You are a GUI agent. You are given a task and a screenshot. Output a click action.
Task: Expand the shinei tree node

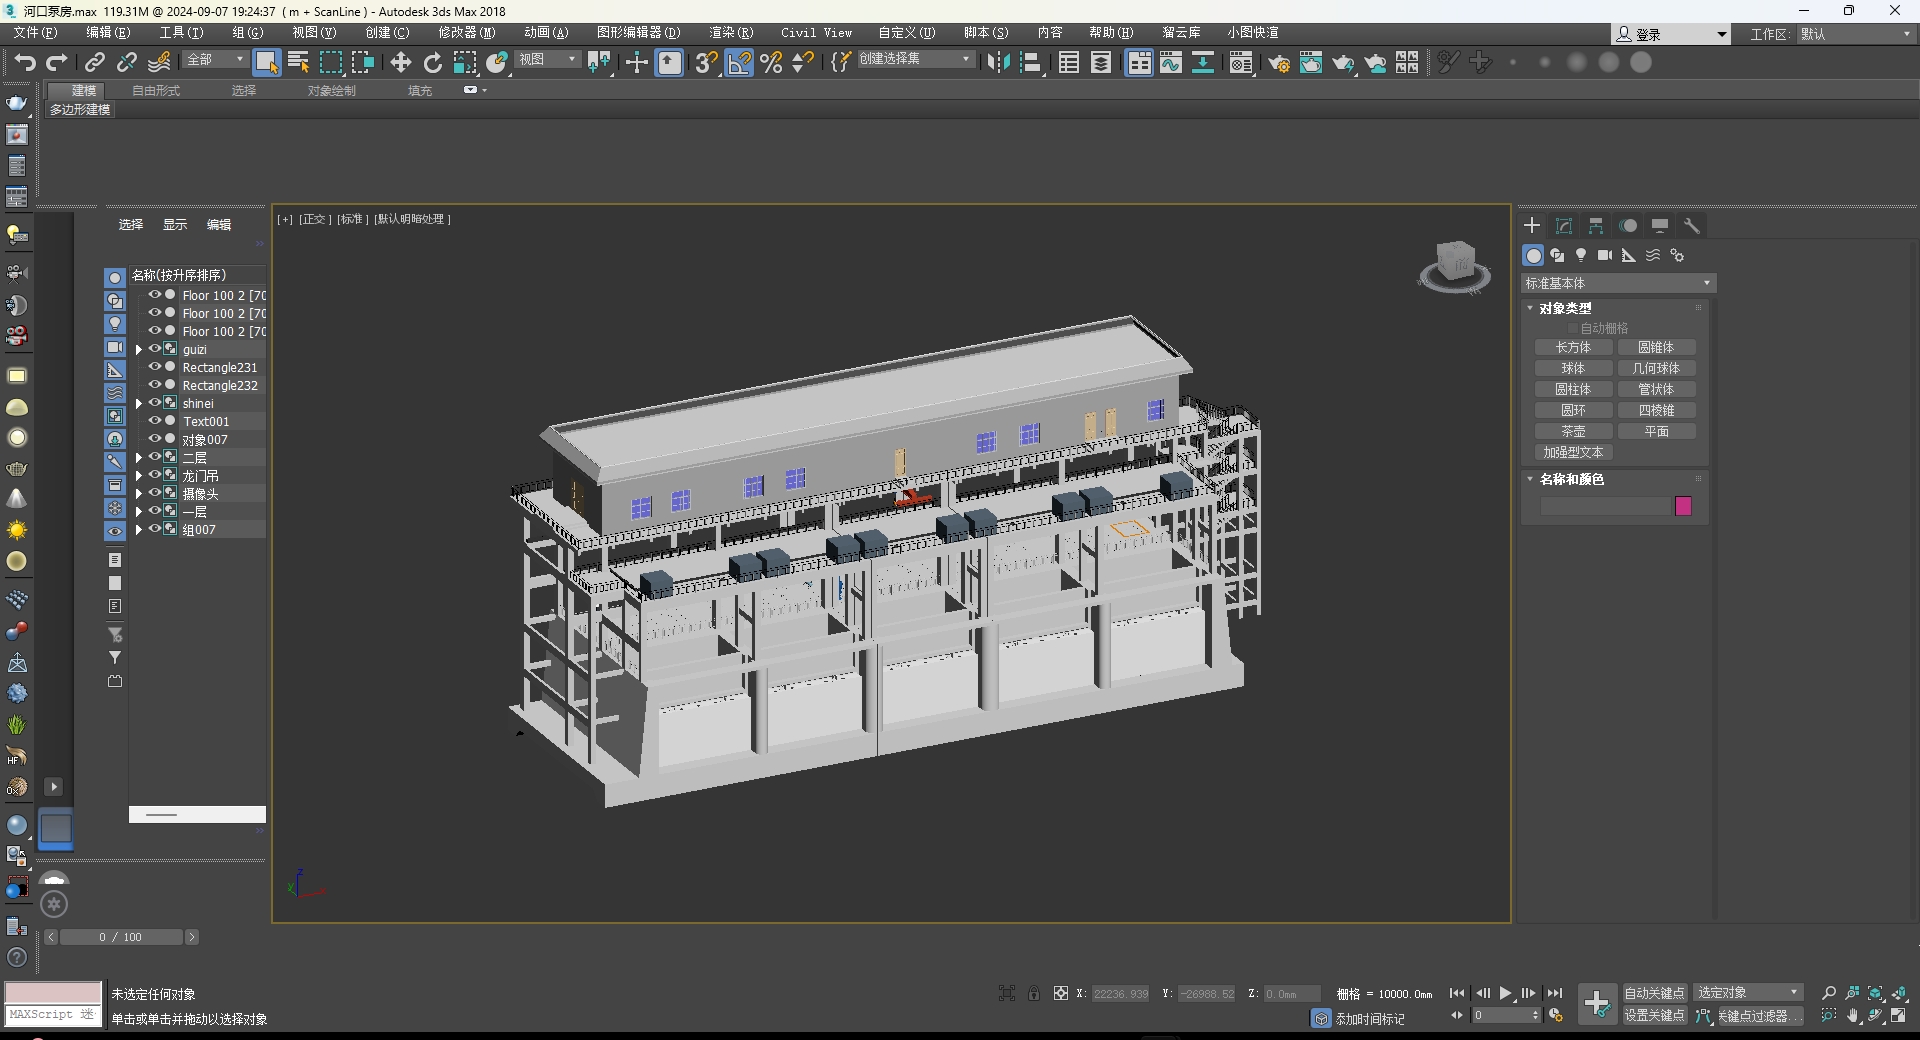pos(139,404)
